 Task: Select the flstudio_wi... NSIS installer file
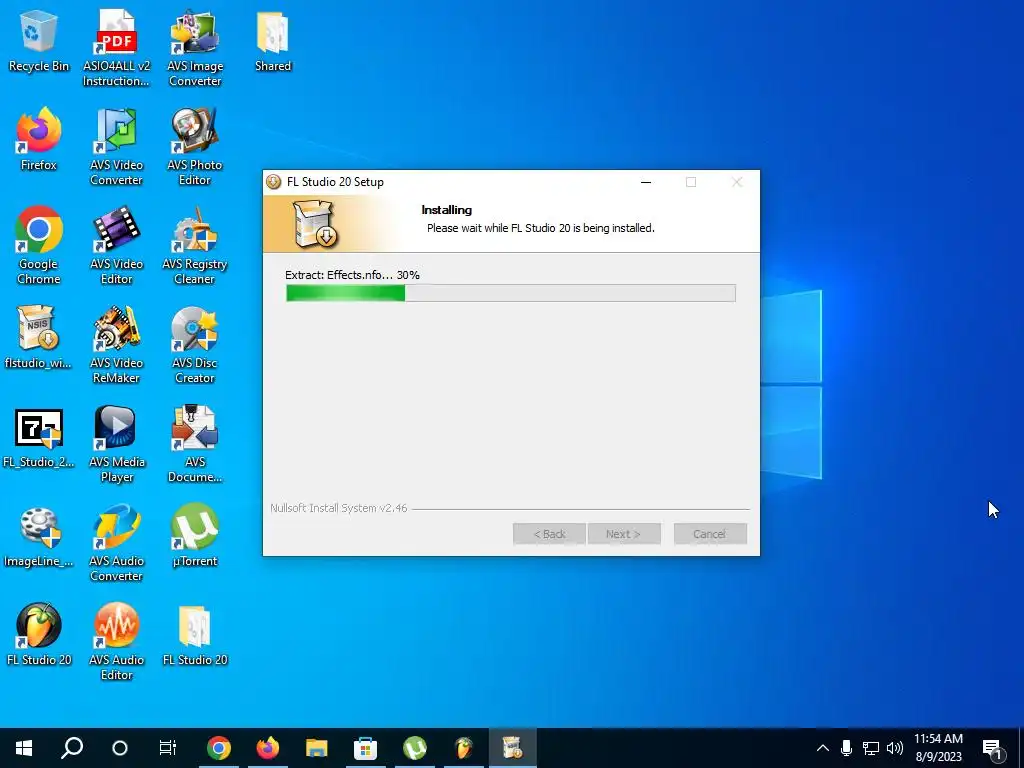[x=39, y=337]
